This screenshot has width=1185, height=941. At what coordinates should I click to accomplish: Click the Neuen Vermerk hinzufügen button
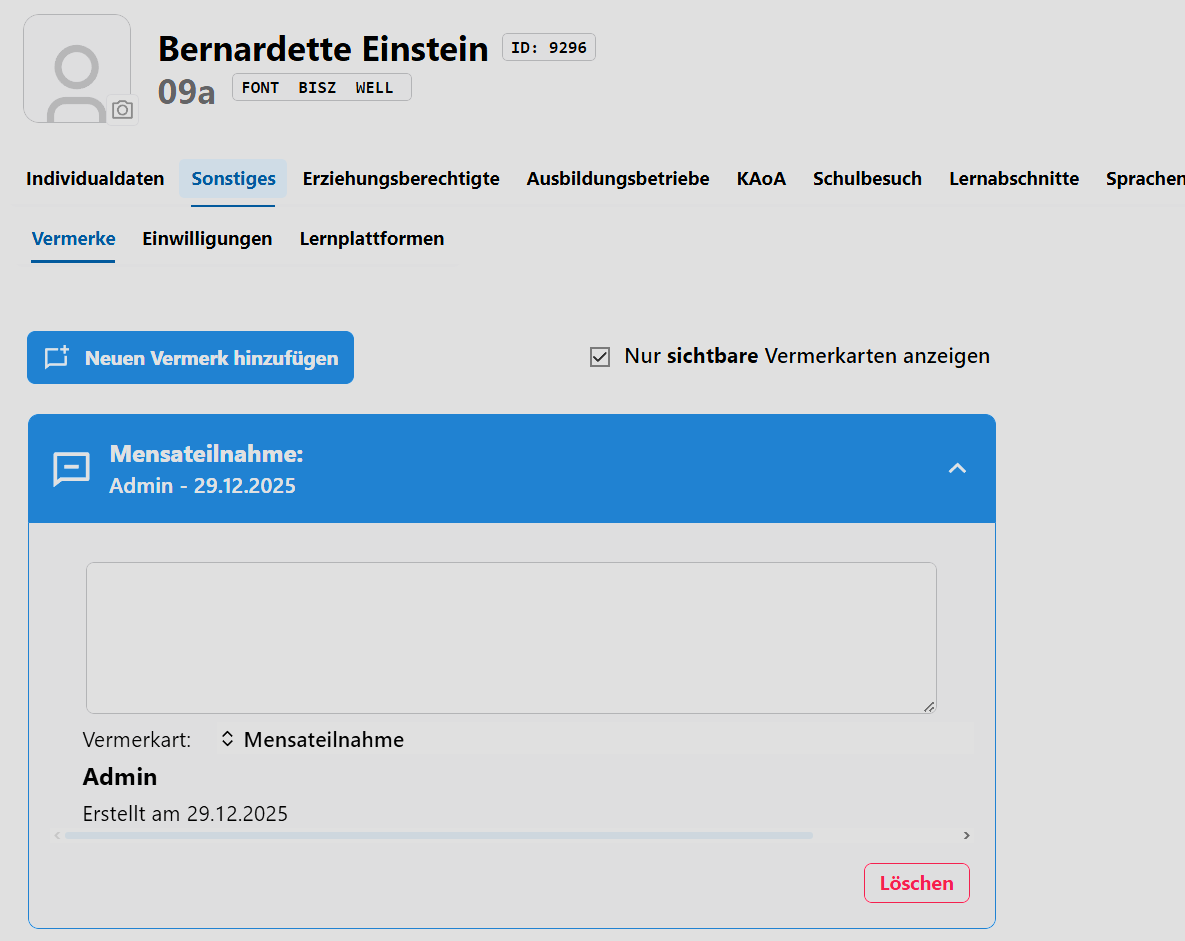coord(190,357)
